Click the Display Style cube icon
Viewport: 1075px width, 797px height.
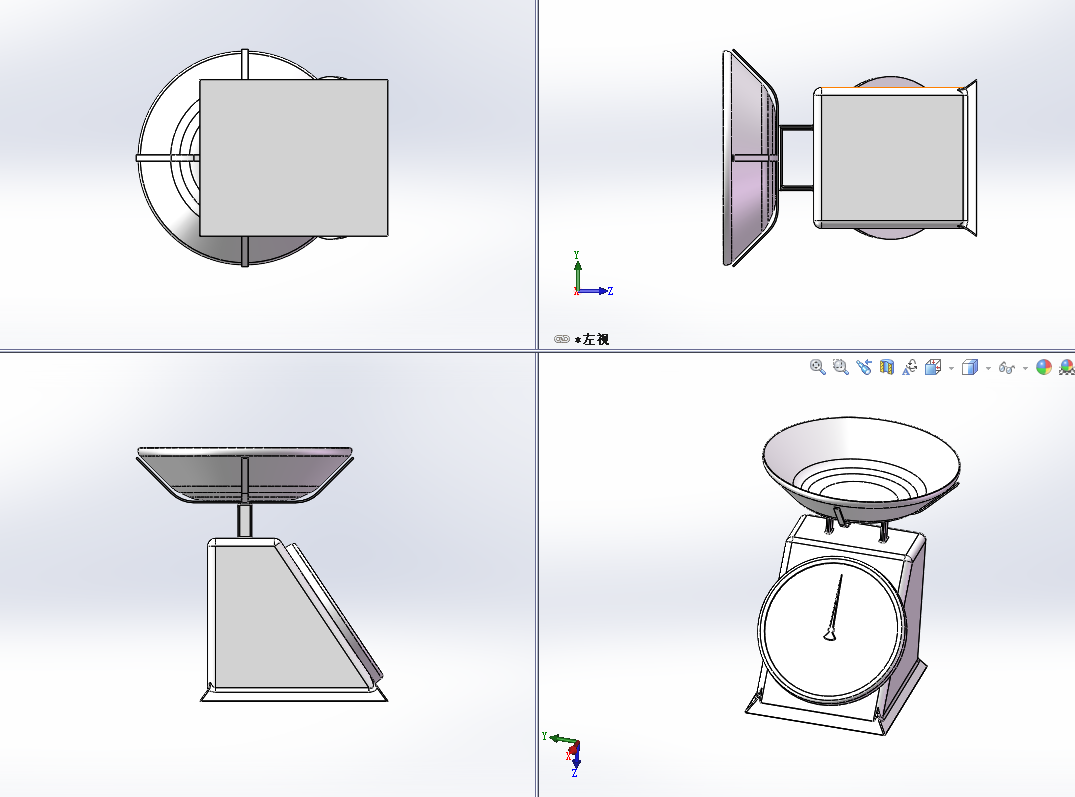pyautogui.click(x=969, y=367)
